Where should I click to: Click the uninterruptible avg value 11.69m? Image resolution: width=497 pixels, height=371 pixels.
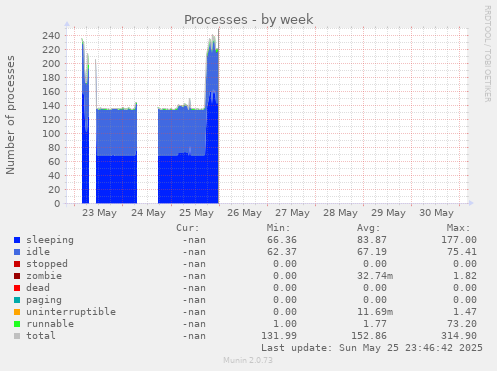pyautogui.click(x=375, y=312)
